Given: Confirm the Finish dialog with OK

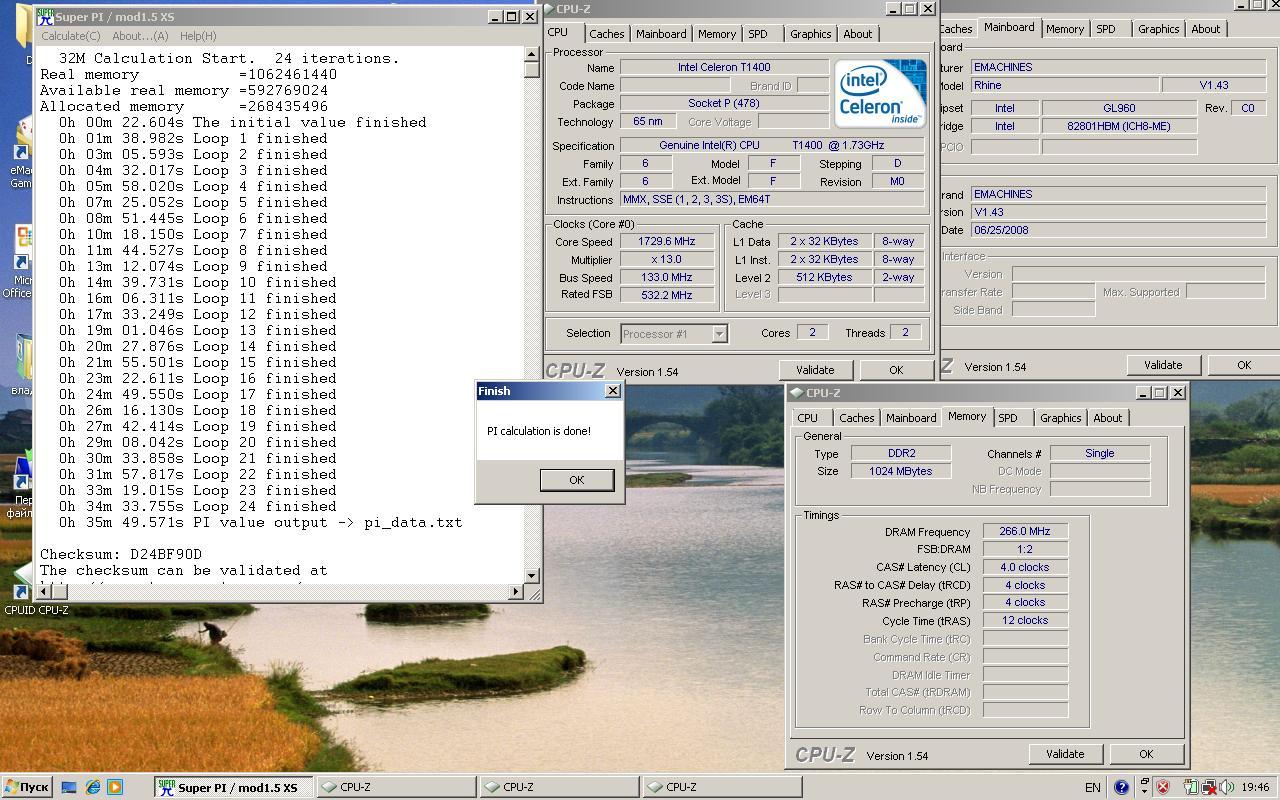Looking at the screenshot, I should coord(577,480).
